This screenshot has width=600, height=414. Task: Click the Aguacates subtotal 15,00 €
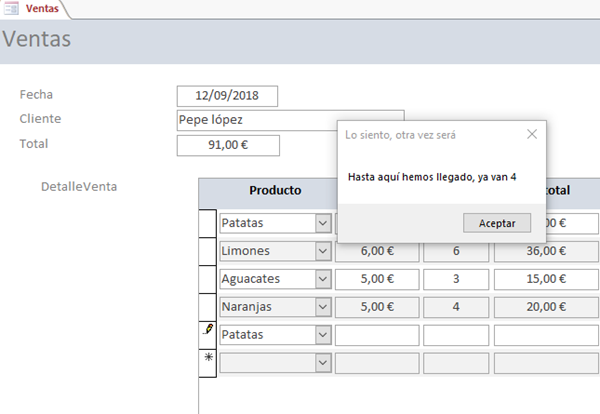546,279
